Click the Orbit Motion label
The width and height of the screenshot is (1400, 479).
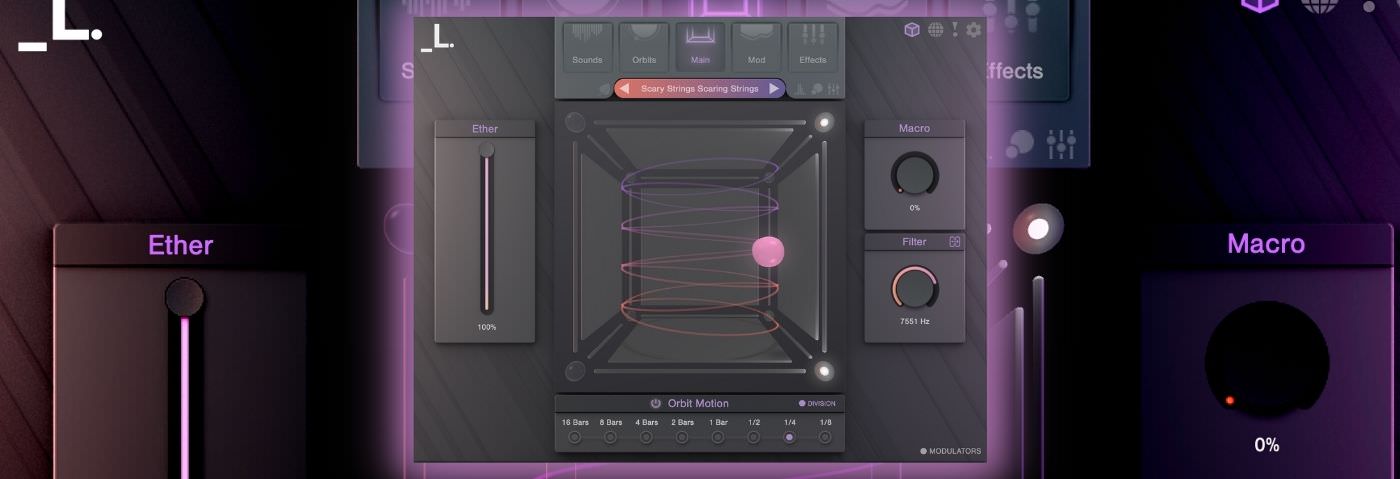point(698,404)
